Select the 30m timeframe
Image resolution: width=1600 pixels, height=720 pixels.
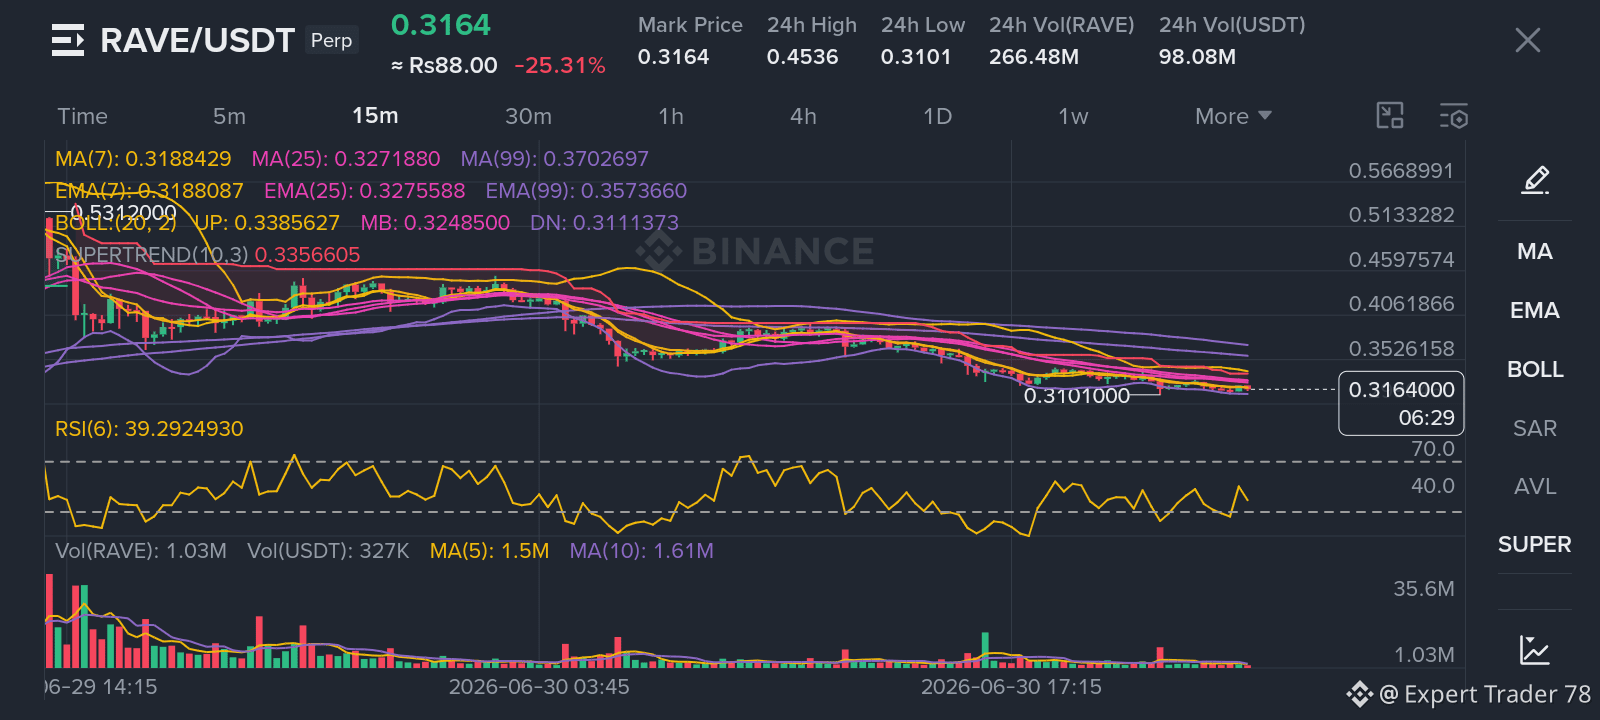click(x=528, y=116)
